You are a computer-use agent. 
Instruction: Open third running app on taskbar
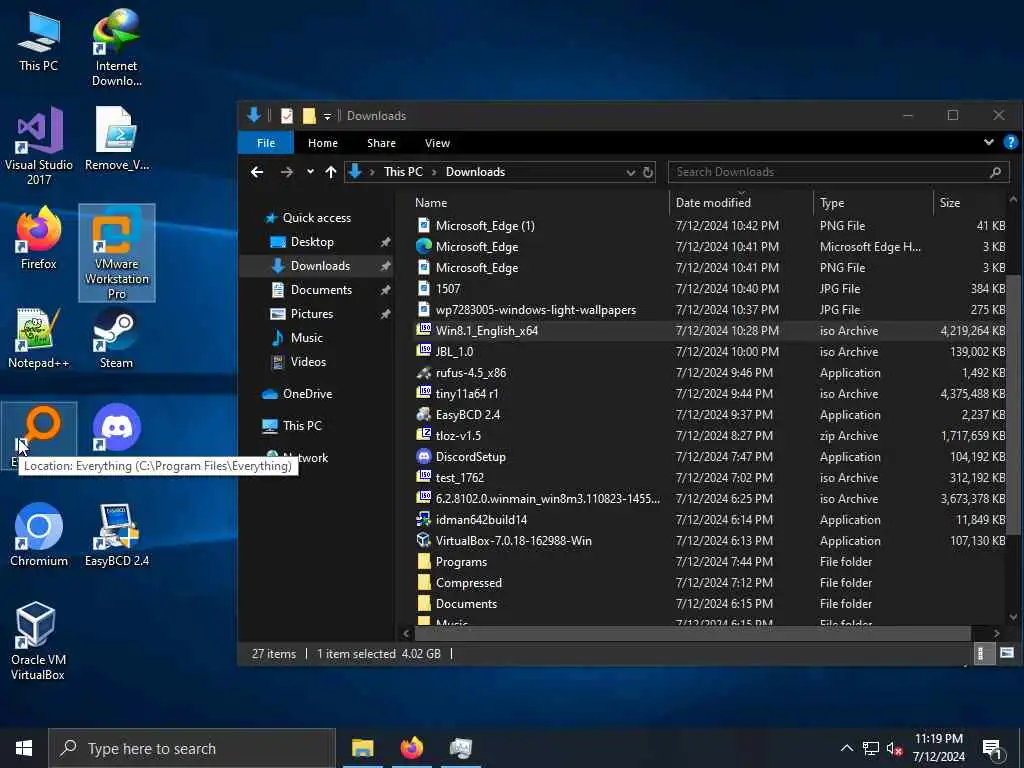pos(460,748)
